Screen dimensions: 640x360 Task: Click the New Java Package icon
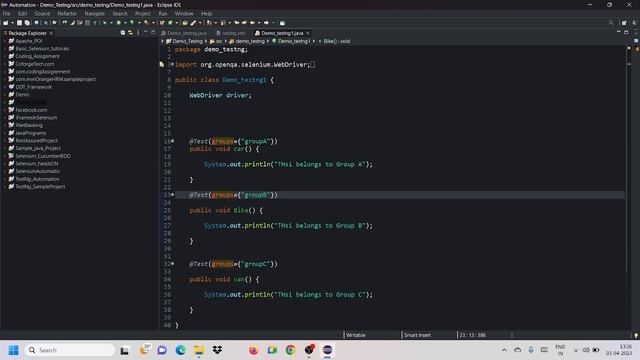click(162, 23)
